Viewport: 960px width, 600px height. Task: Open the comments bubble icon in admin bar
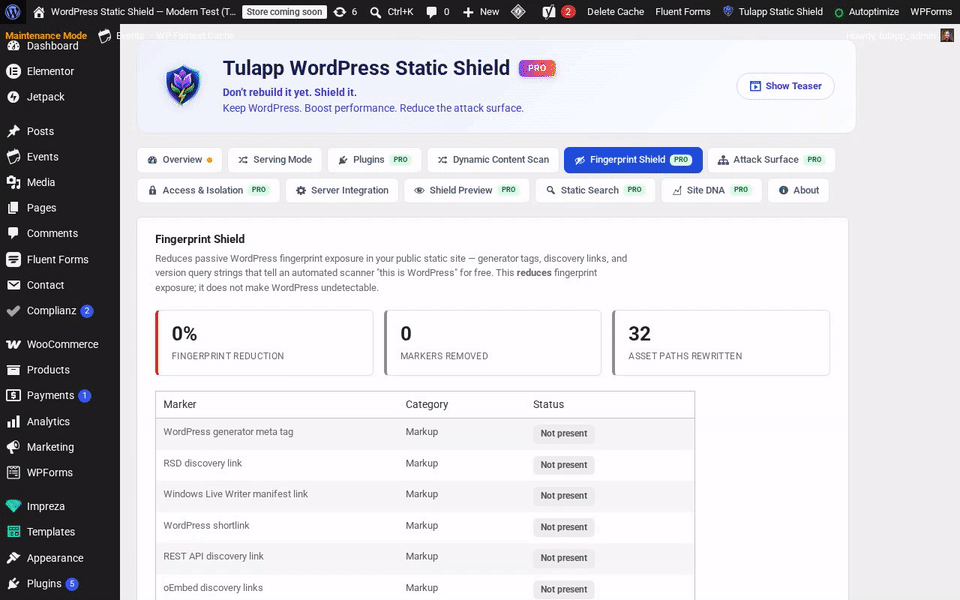(432, 12)
